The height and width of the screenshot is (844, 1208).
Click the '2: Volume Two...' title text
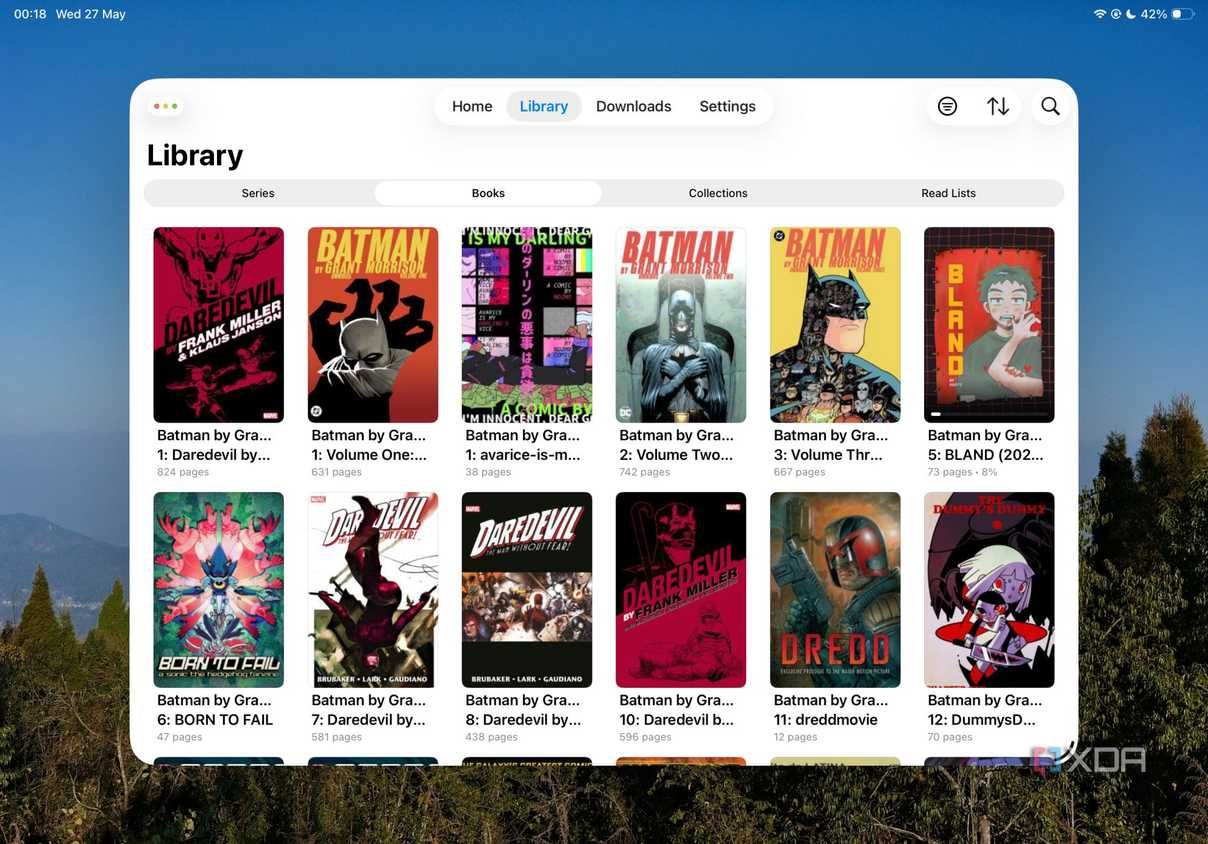click(676, 454)
